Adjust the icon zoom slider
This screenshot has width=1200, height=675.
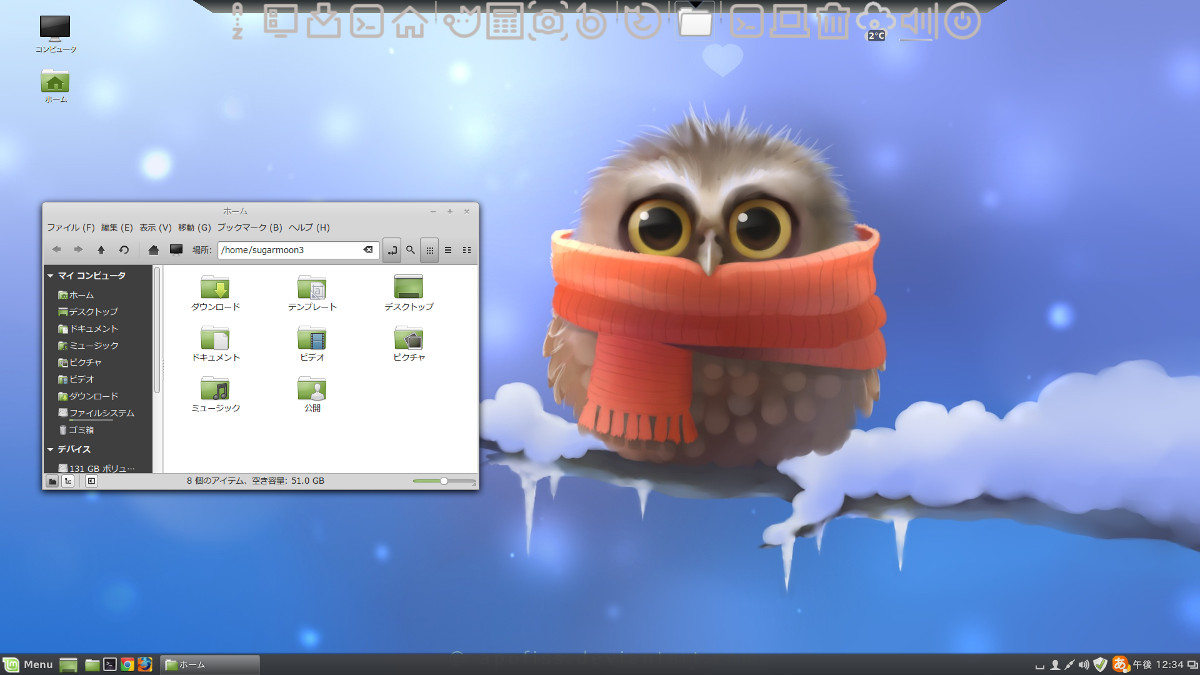[x=444, y=481]
